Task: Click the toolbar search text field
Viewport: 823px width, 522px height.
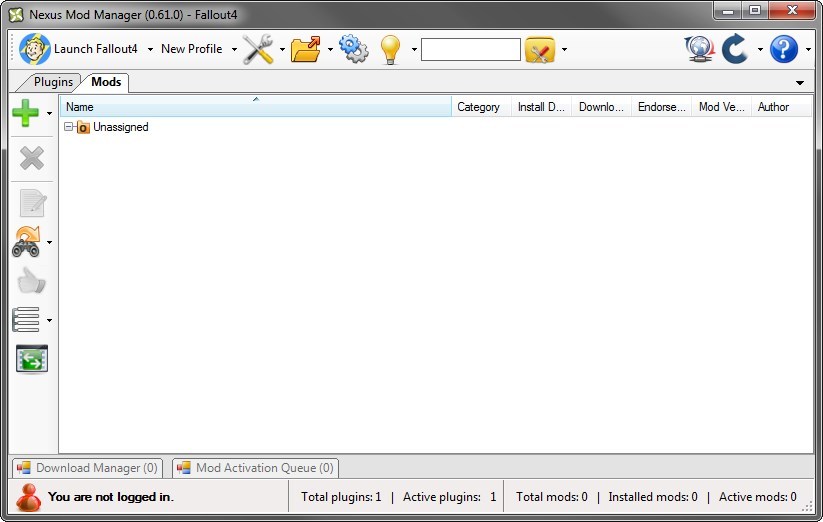Action: [471, 49]
